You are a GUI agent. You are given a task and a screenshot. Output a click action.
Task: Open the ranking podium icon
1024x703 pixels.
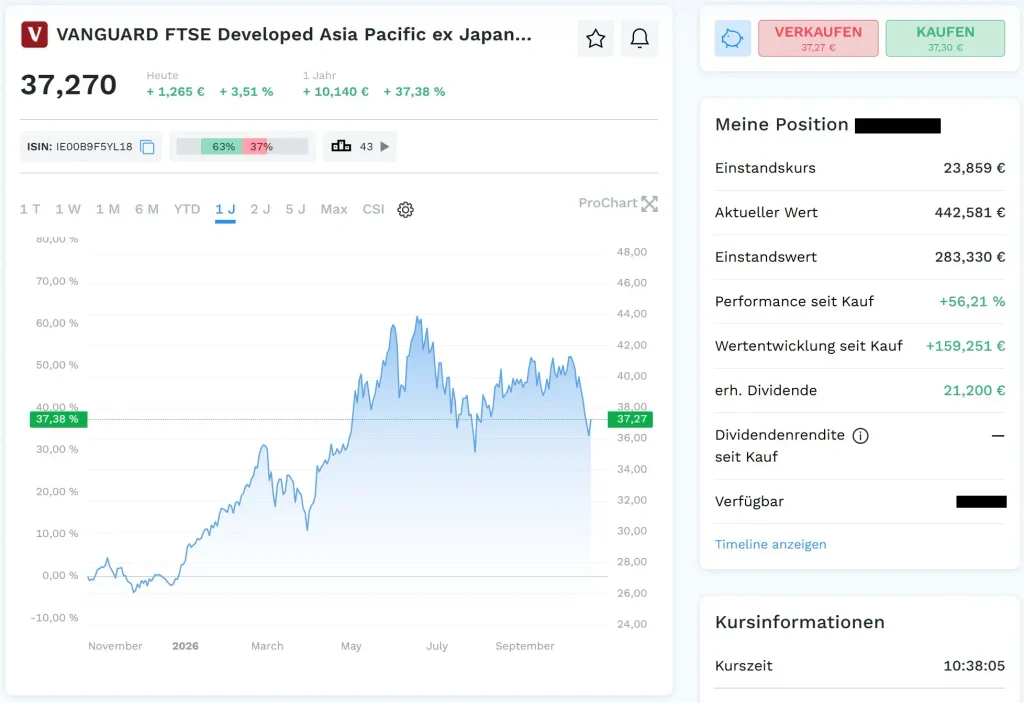point(341,146)
